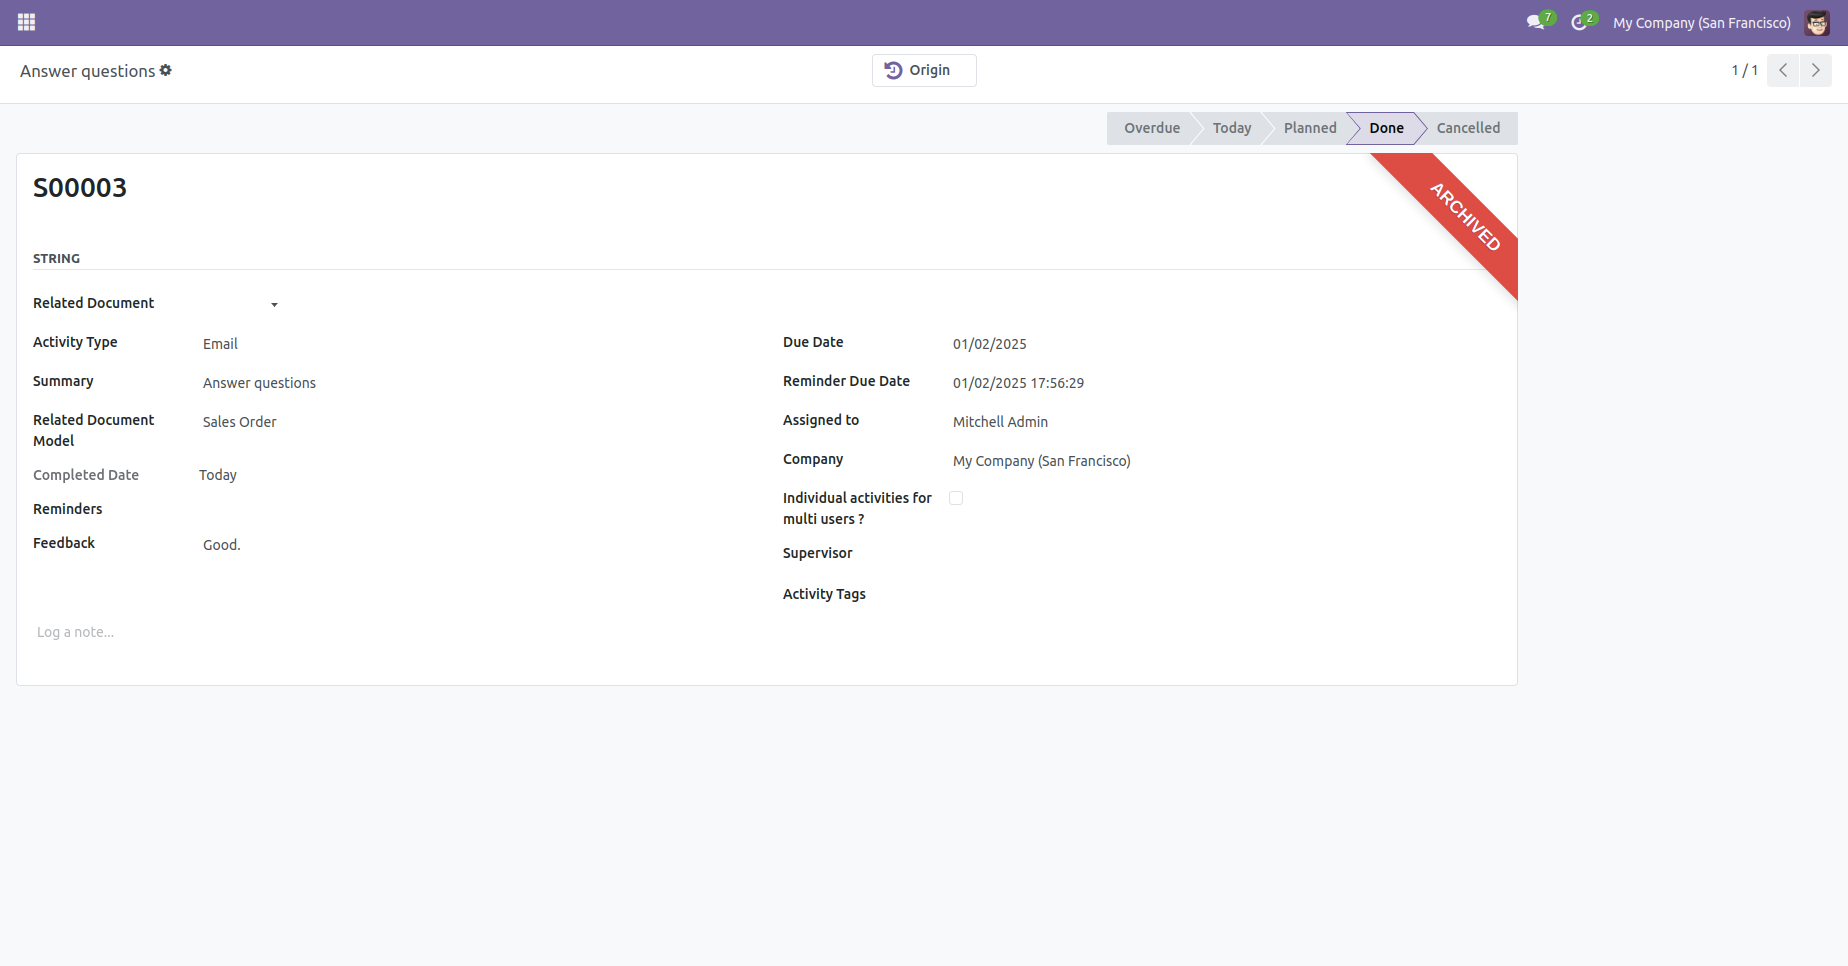Click the Feedback value Good.
This screenshot has height=966, width=1848.
coord(222,545)
